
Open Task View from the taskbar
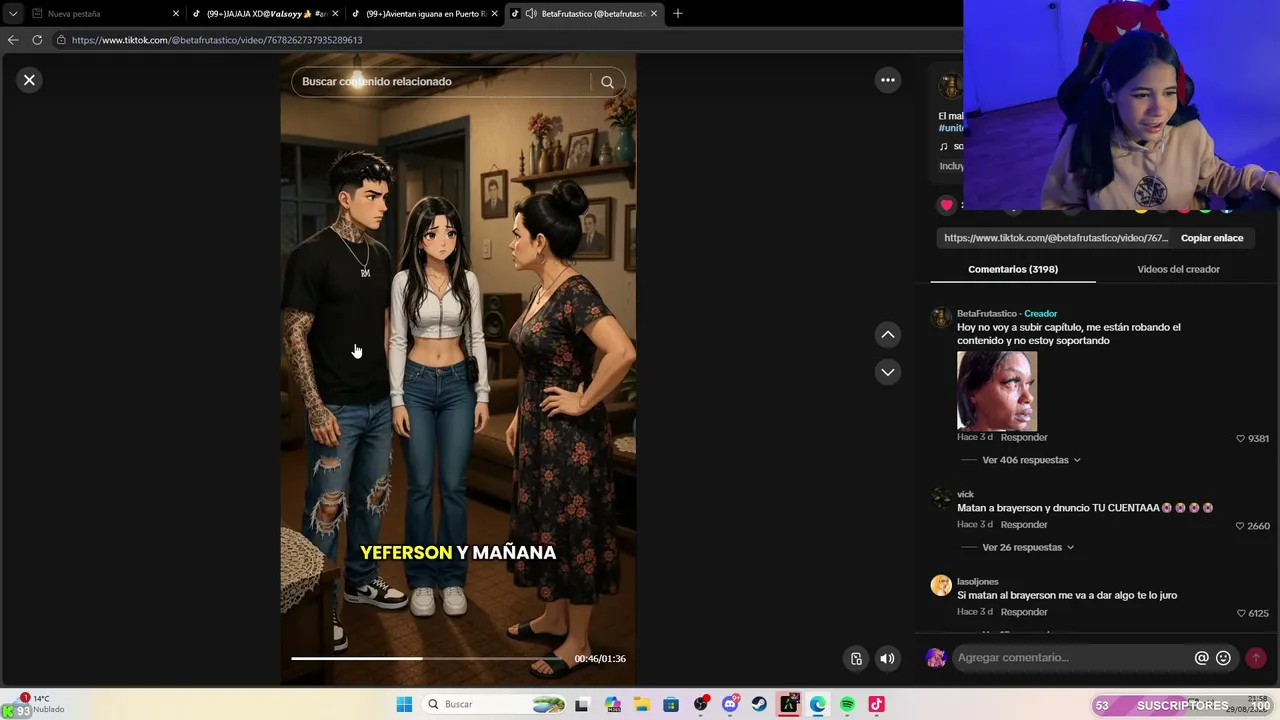point(582,704)
